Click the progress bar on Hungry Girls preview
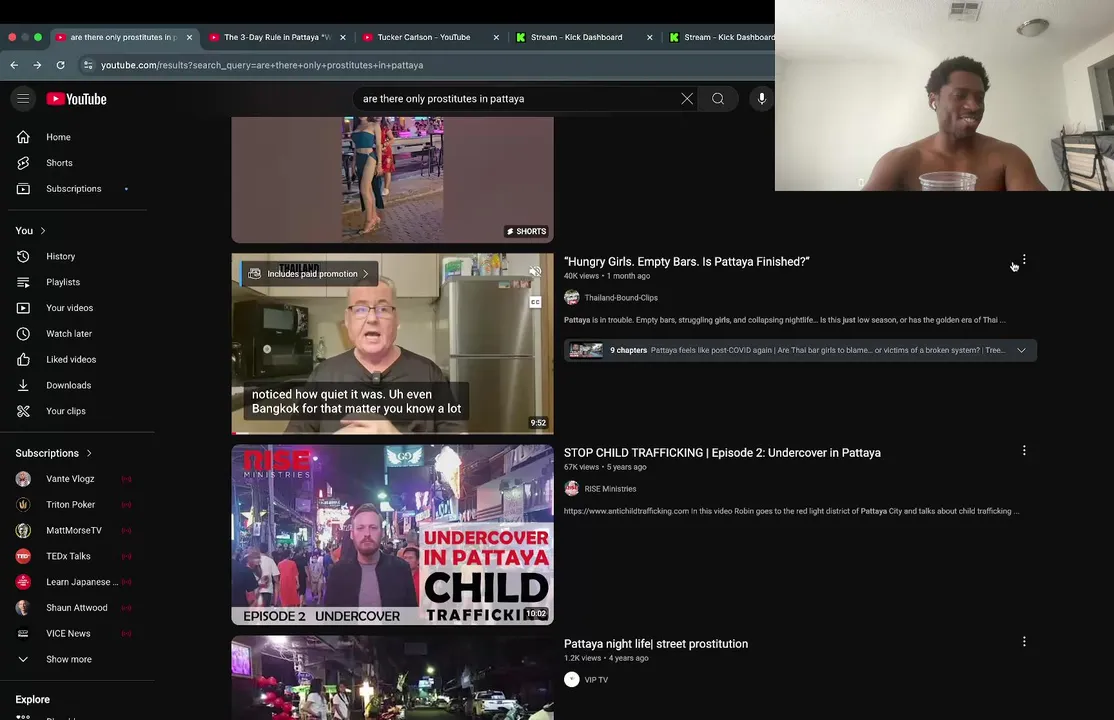This screenshot has height=720, width=1114. pyautogui.click(x=392, y=432)
